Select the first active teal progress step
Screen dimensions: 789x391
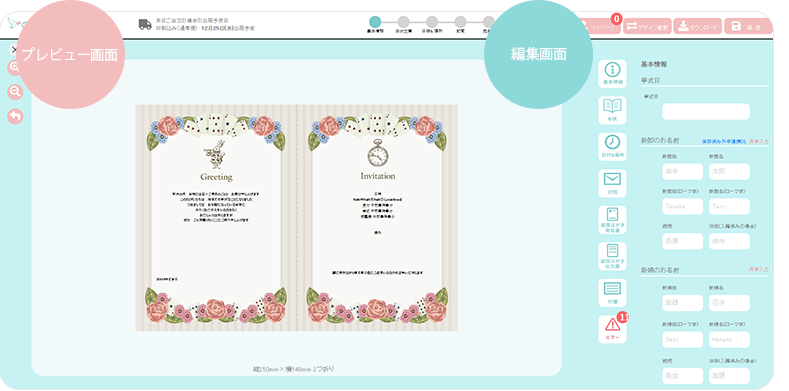click(375, 22)
